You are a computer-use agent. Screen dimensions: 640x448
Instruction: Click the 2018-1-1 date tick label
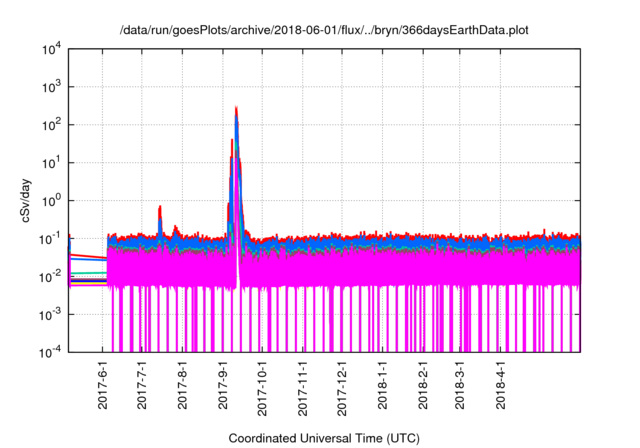tap(382, 385)
